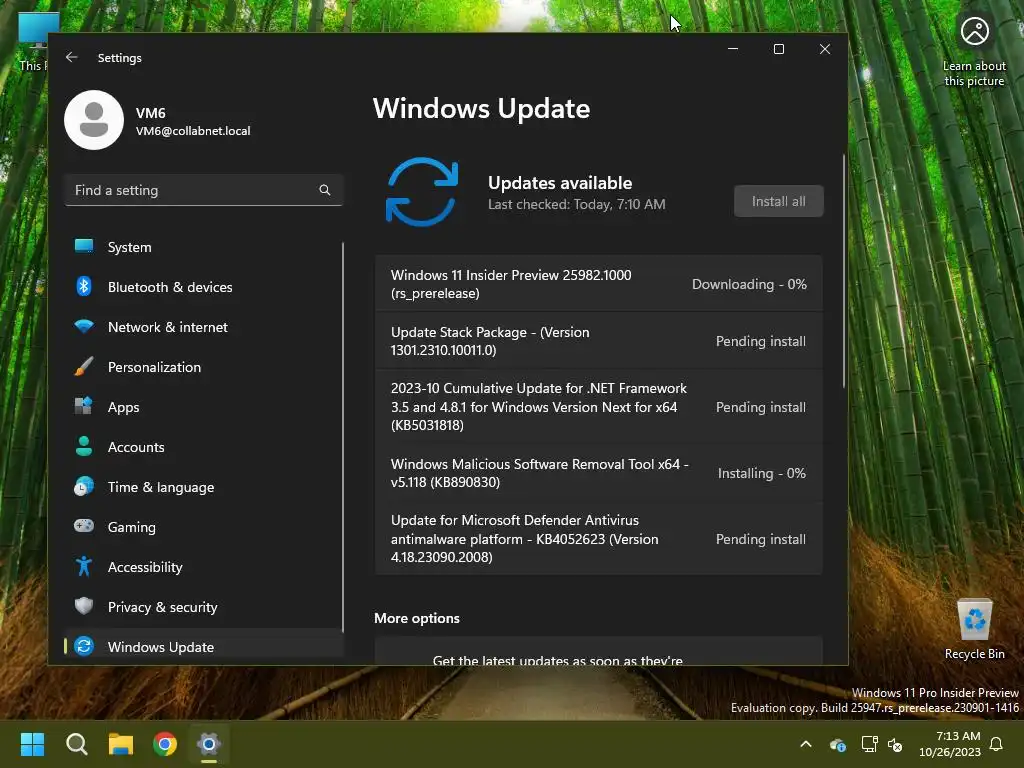
Task: Select Personalization in the sidebar
Action: [x=204, y=367]
